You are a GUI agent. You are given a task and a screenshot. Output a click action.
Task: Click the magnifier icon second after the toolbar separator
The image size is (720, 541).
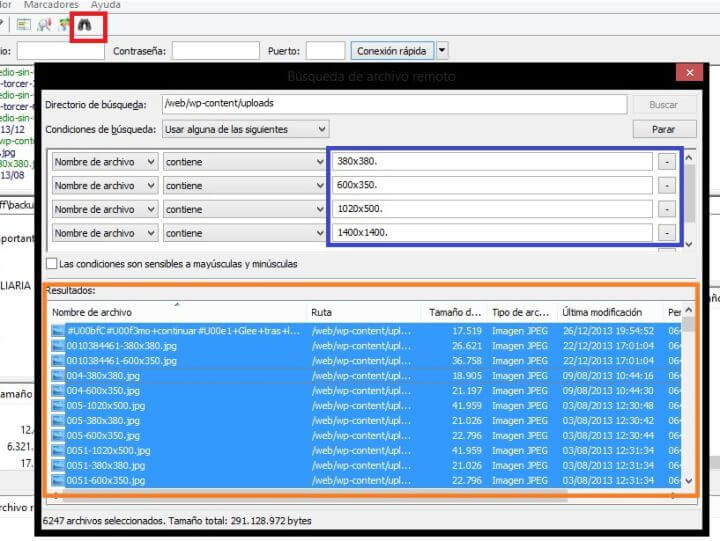pyautogui.click(x=44, y=25)
